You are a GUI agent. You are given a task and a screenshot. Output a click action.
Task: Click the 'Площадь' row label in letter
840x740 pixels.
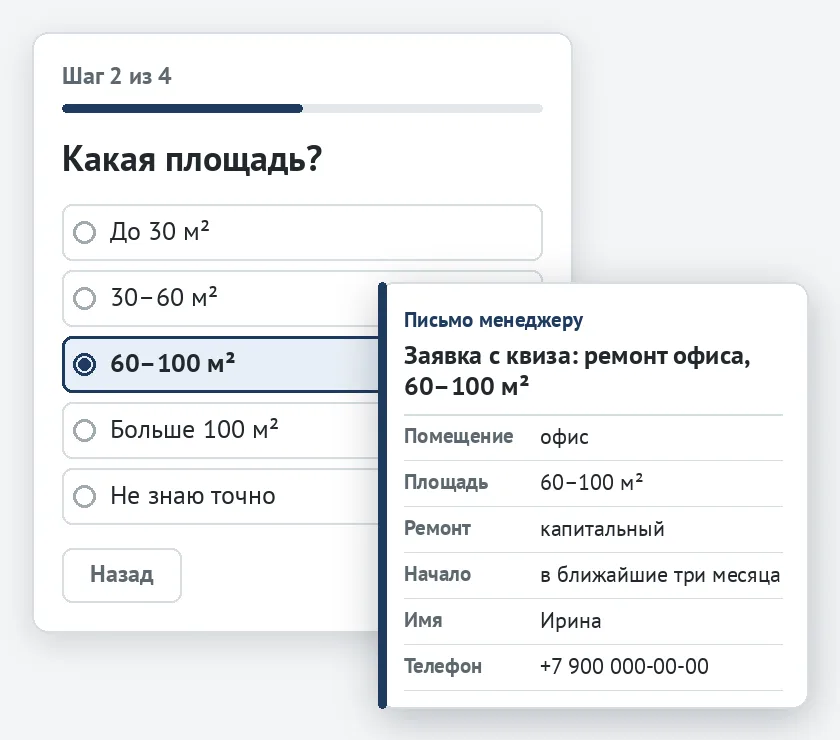(446, 483)
